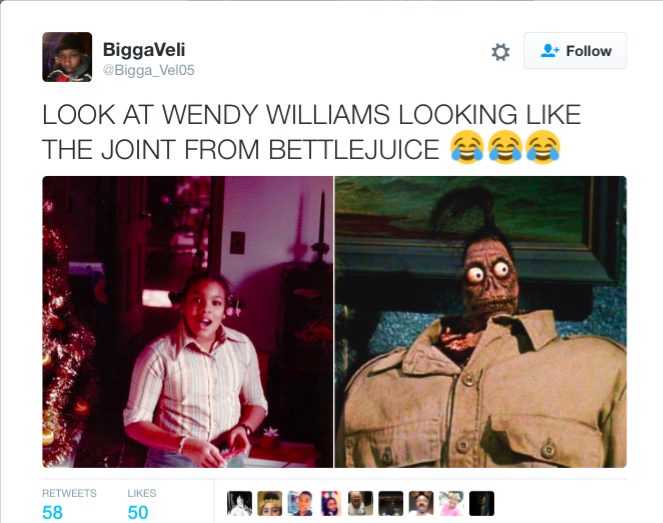View the 58 retweets count
Viewport: 663px width, 523px height.
coord(52,512)
